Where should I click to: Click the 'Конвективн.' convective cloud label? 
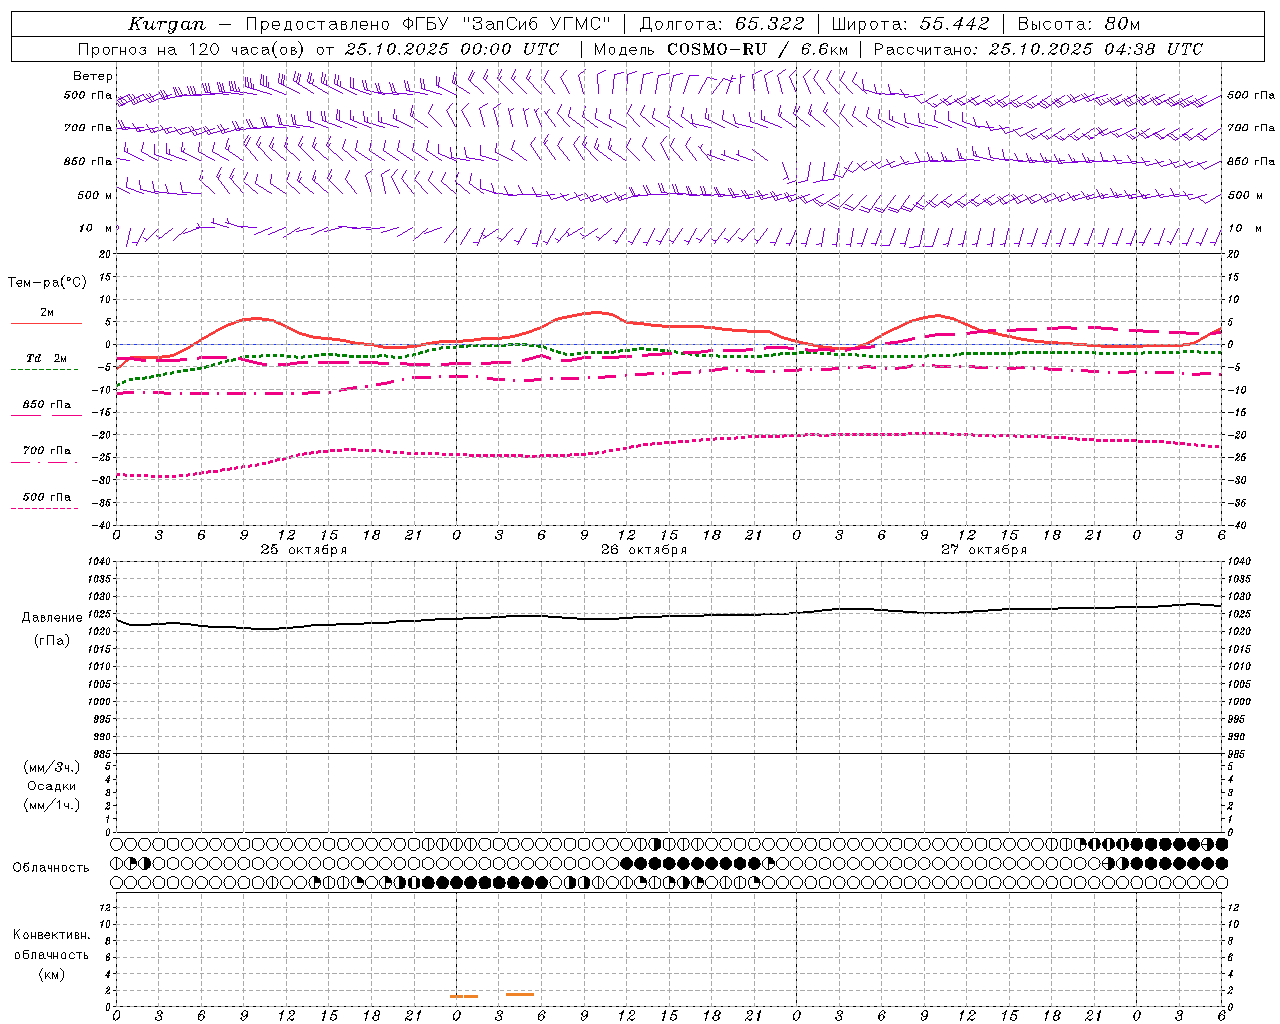pos(52,935)
